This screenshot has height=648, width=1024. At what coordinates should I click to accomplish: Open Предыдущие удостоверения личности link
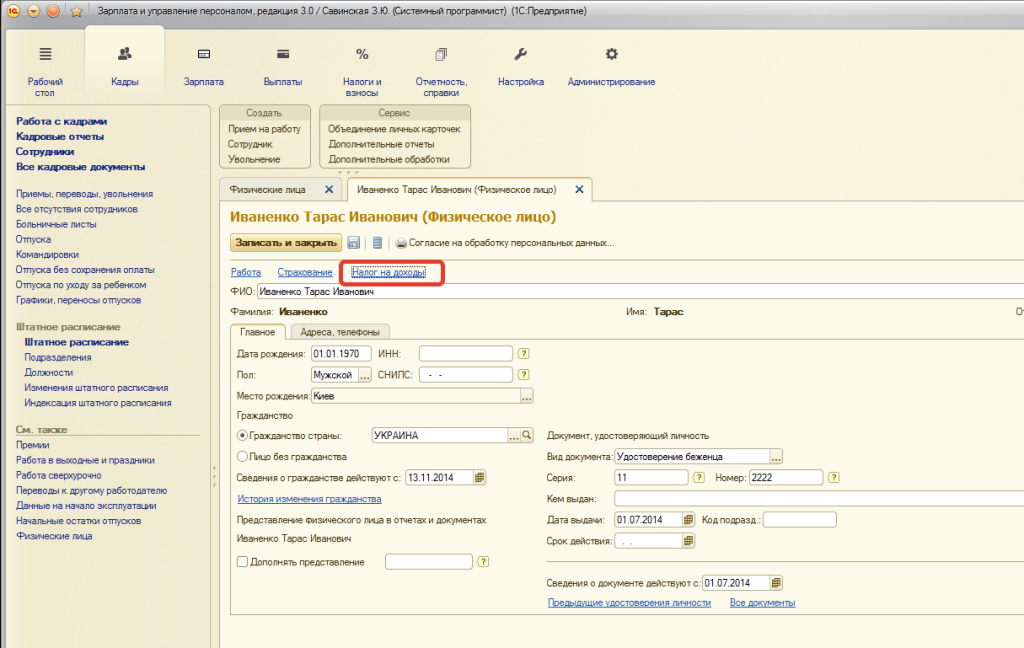pos(629,602)
